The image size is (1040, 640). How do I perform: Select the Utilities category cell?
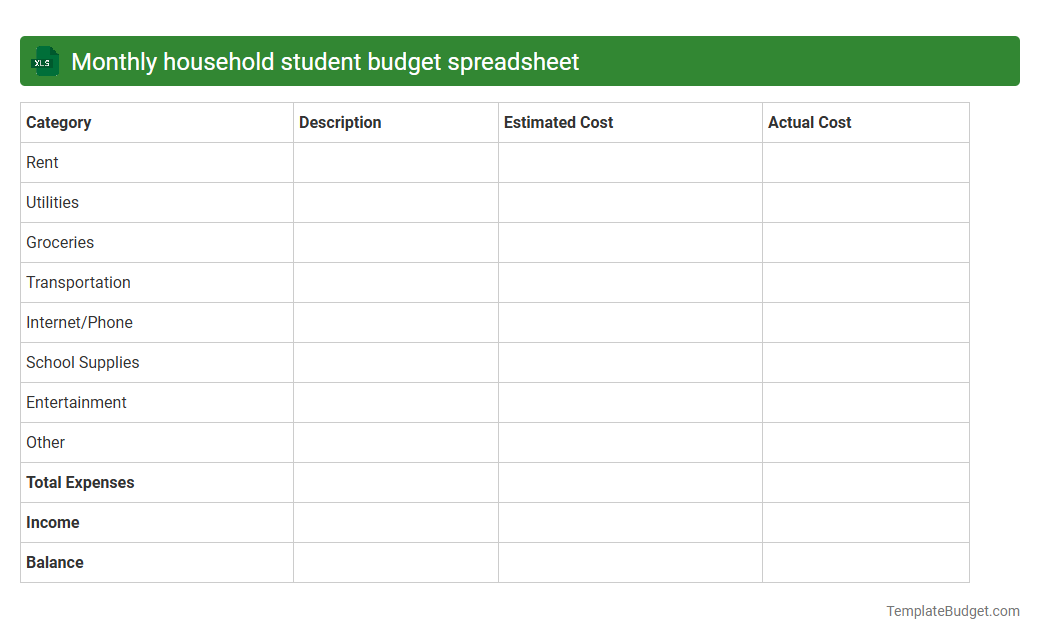52,202
